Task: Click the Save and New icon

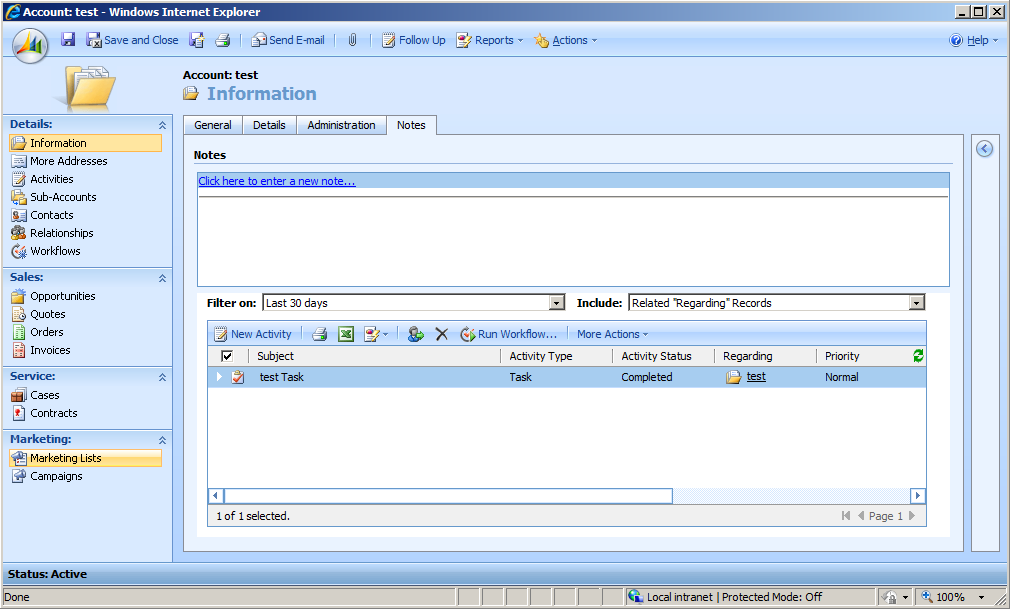Action: [197, 40]
